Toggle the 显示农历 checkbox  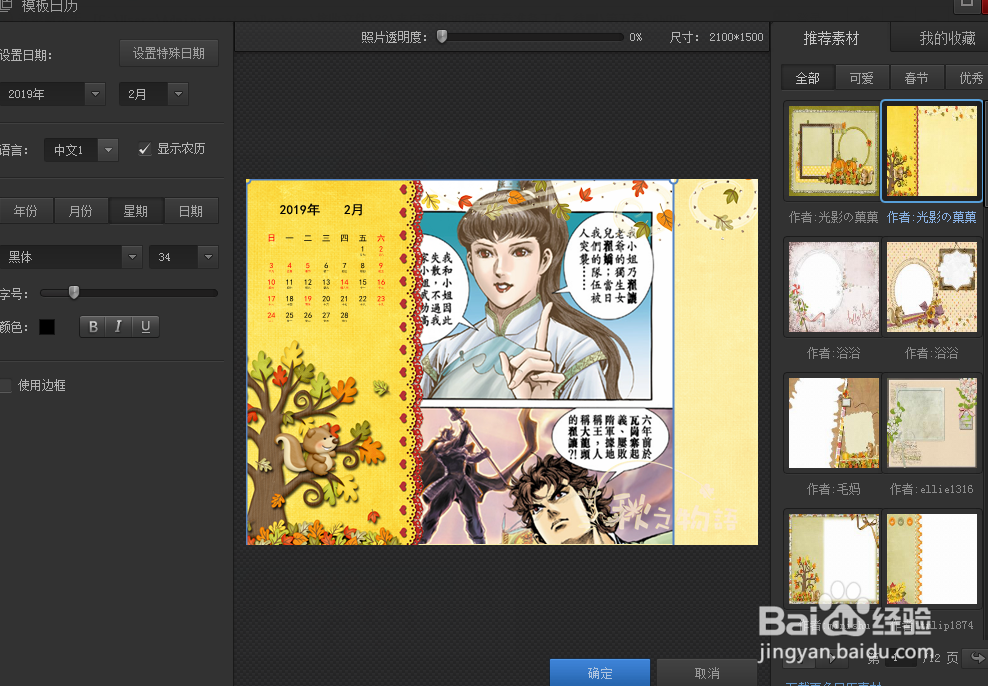click(145, 149)
